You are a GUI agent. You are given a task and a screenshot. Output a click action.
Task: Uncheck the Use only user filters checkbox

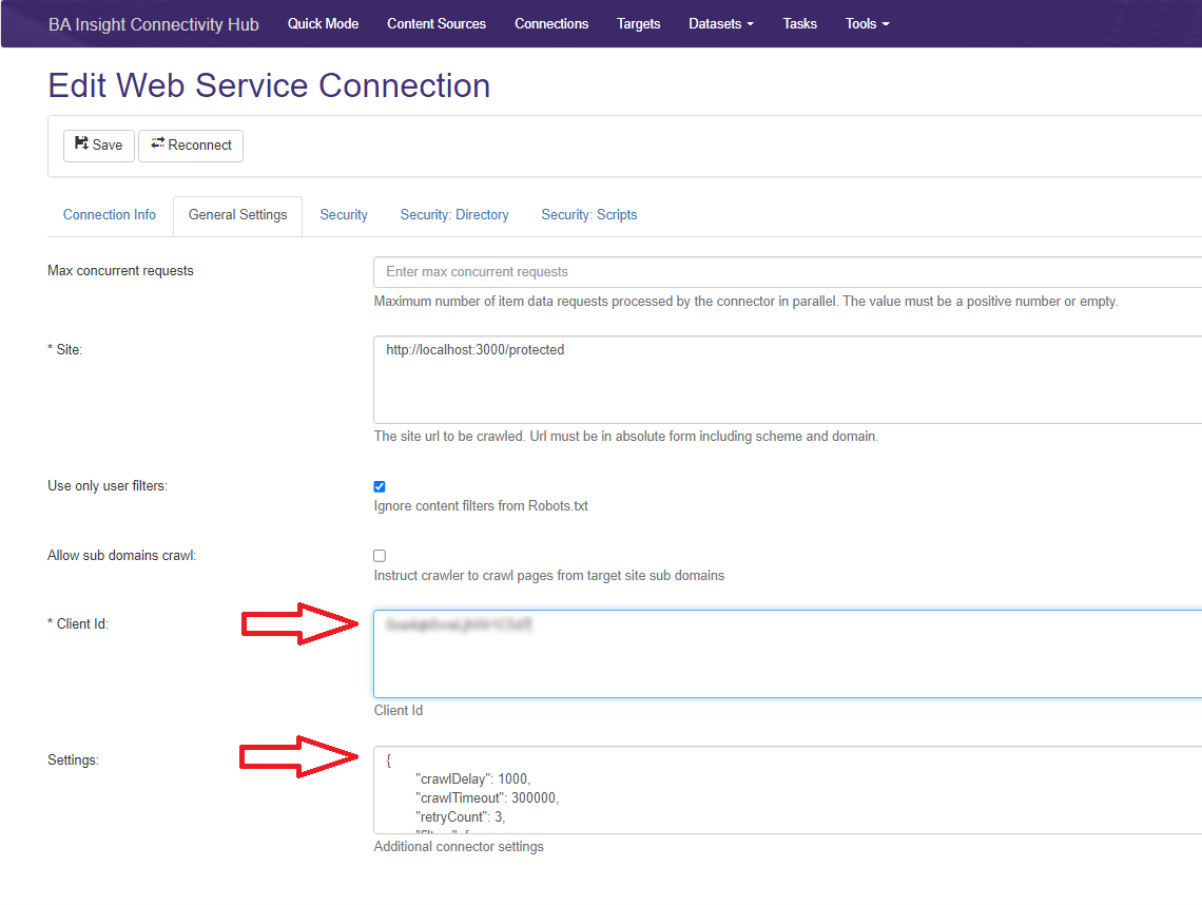pyautogui.click(x=379, y=487)
